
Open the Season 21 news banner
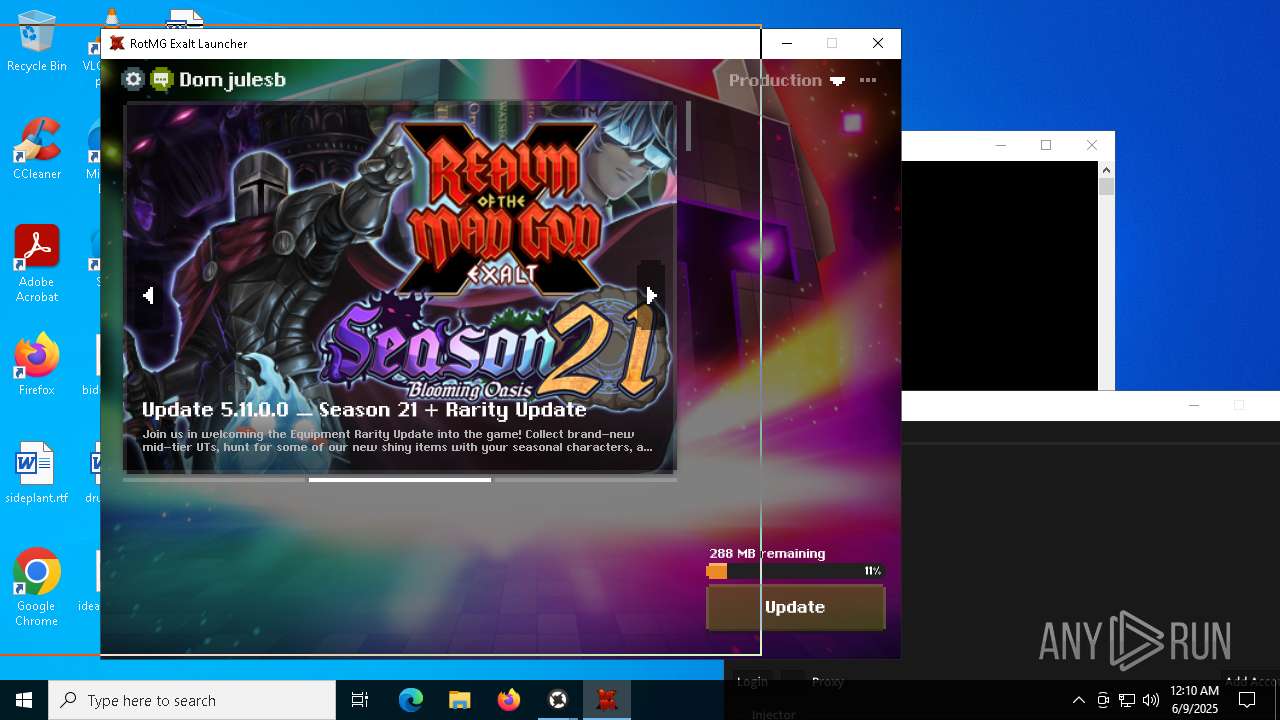pos(400,286)
